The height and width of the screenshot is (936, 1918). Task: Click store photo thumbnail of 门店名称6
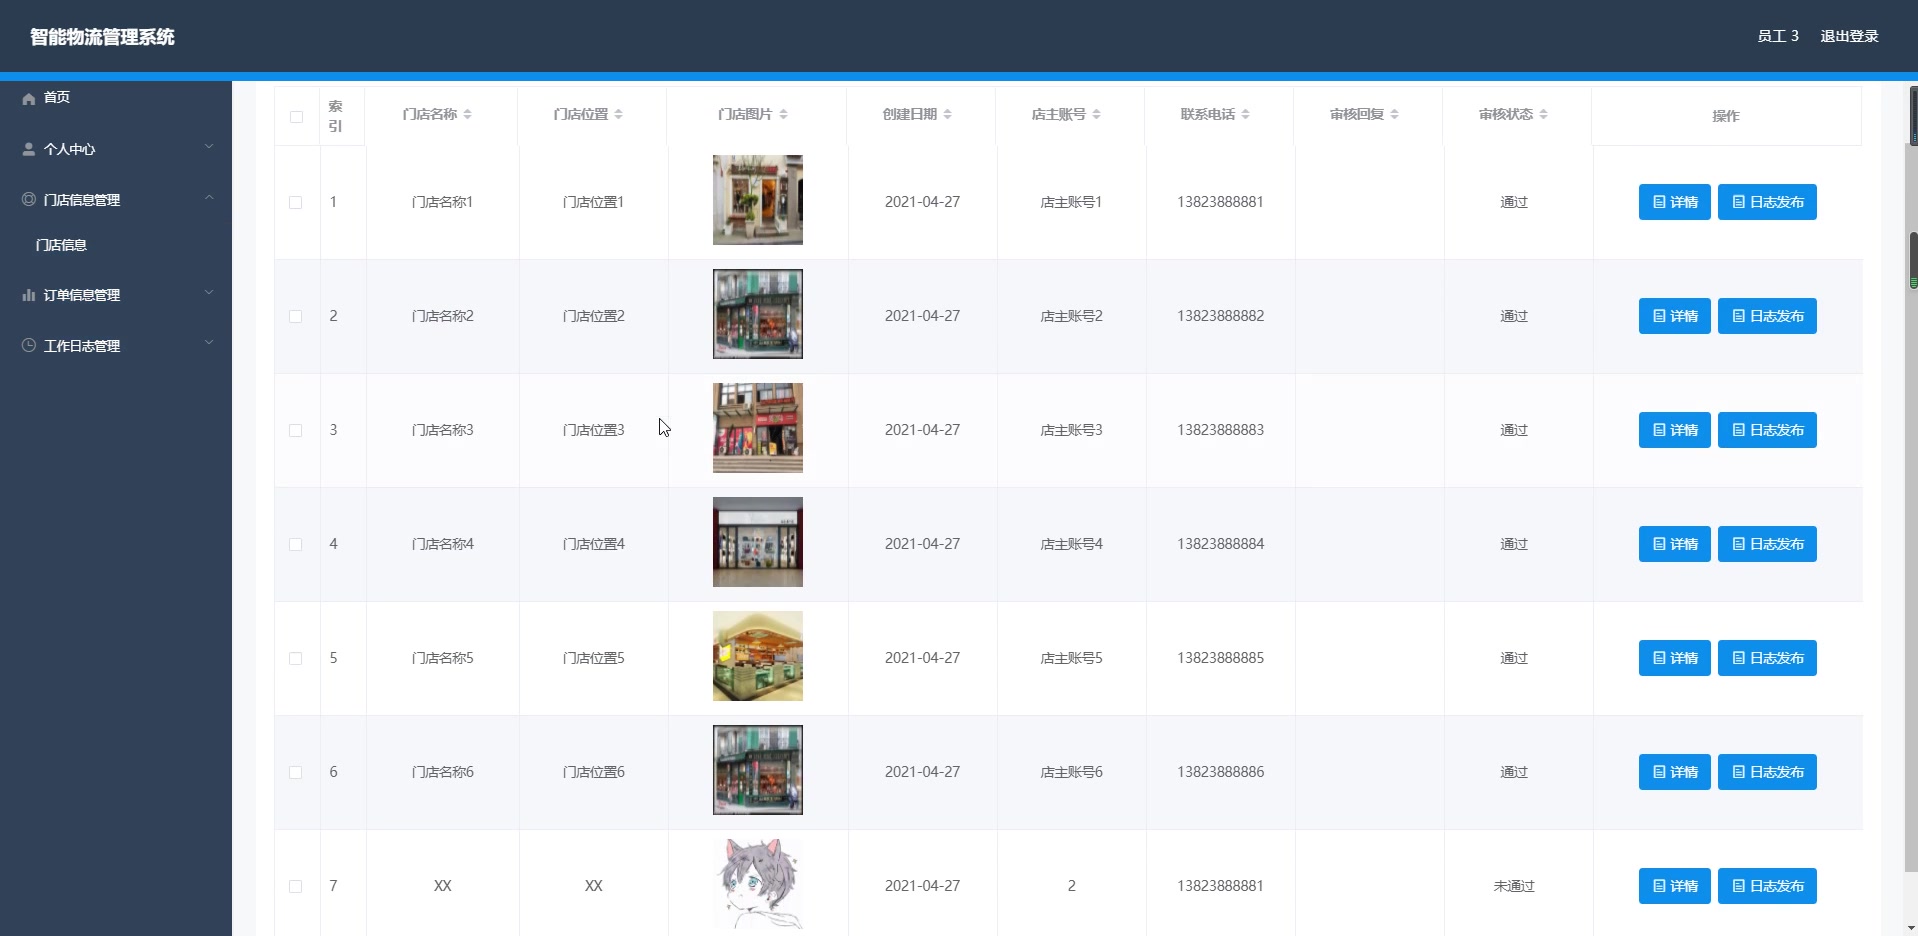click(x=758, y=770)
